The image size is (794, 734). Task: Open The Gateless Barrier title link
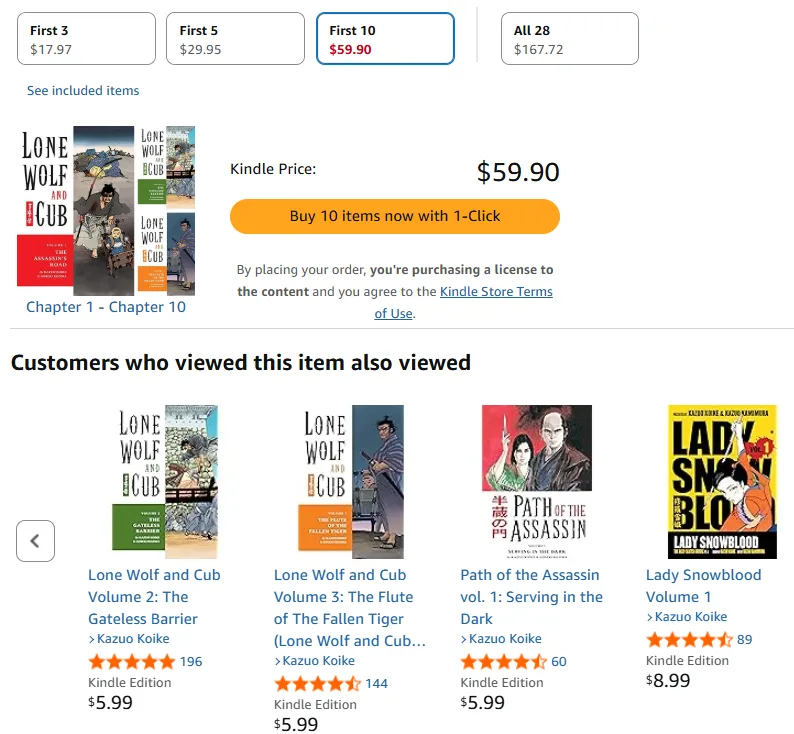pos(154,597)
